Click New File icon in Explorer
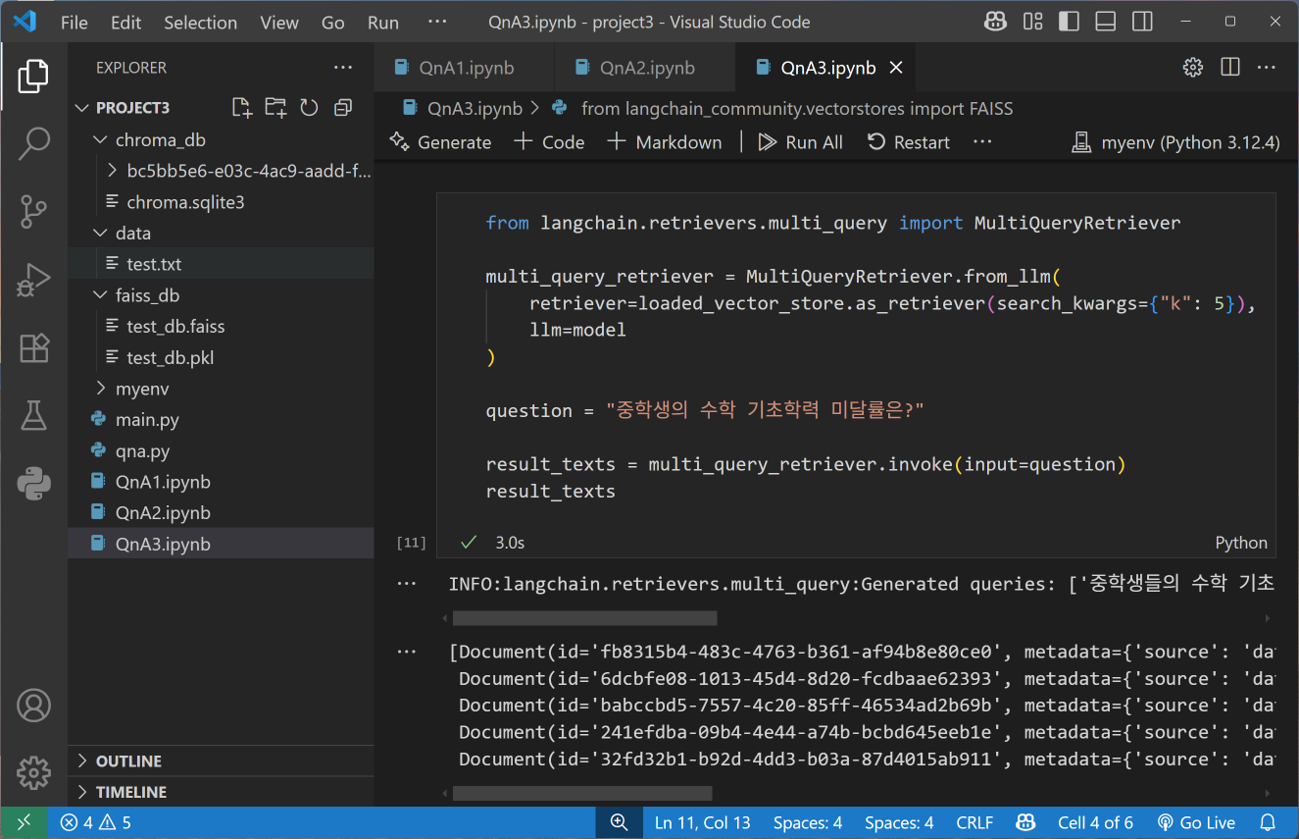This screenshot has height=839, width=1299. (241, 107)
